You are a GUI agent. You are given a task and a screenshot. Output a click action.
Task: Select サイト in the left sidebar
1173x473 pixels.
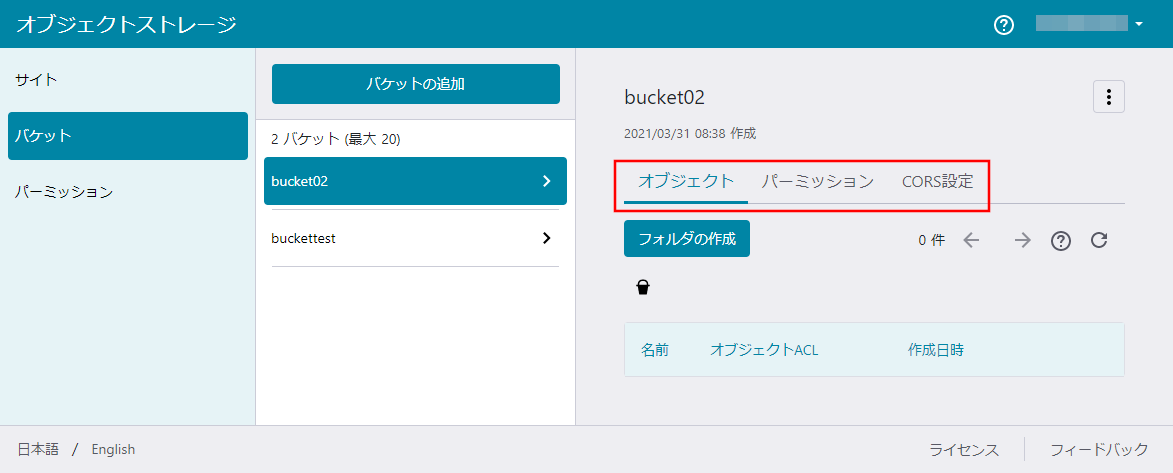click(x=36, y=79)
